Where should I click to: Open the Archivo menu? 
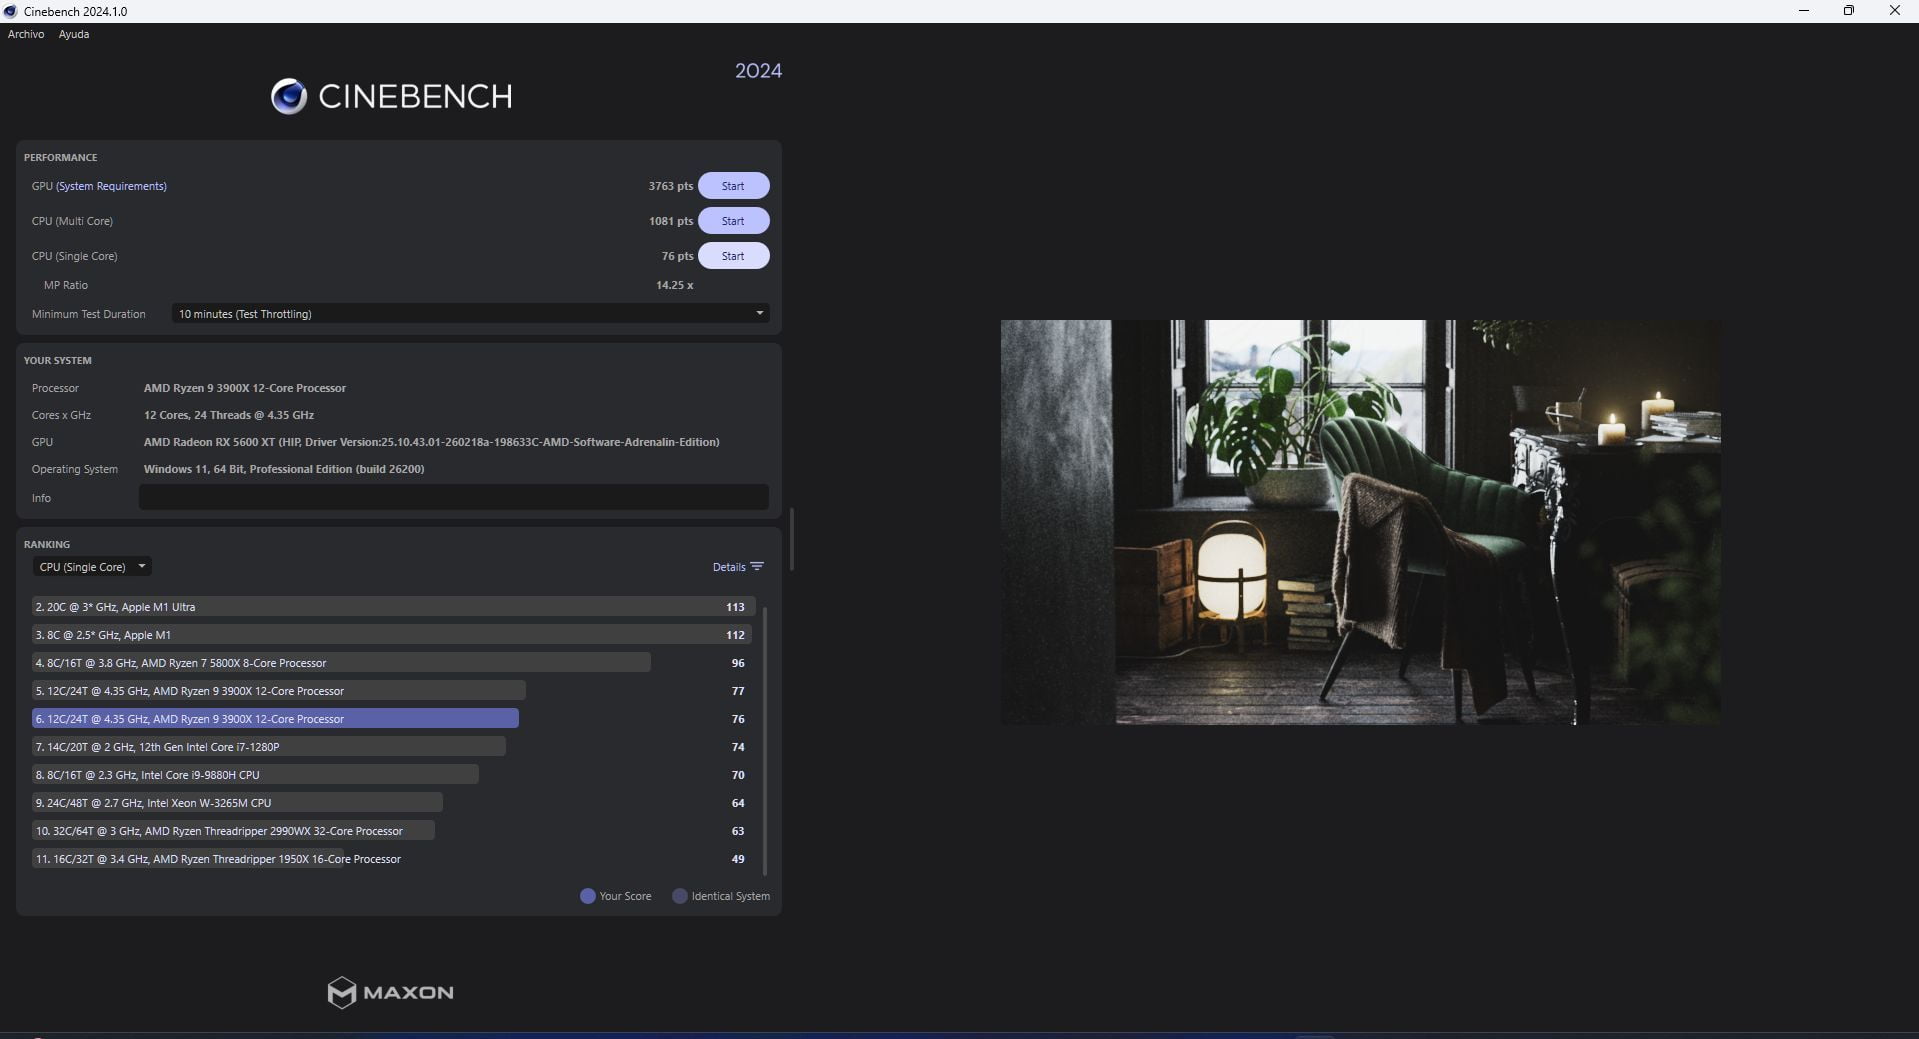point(26,34)
